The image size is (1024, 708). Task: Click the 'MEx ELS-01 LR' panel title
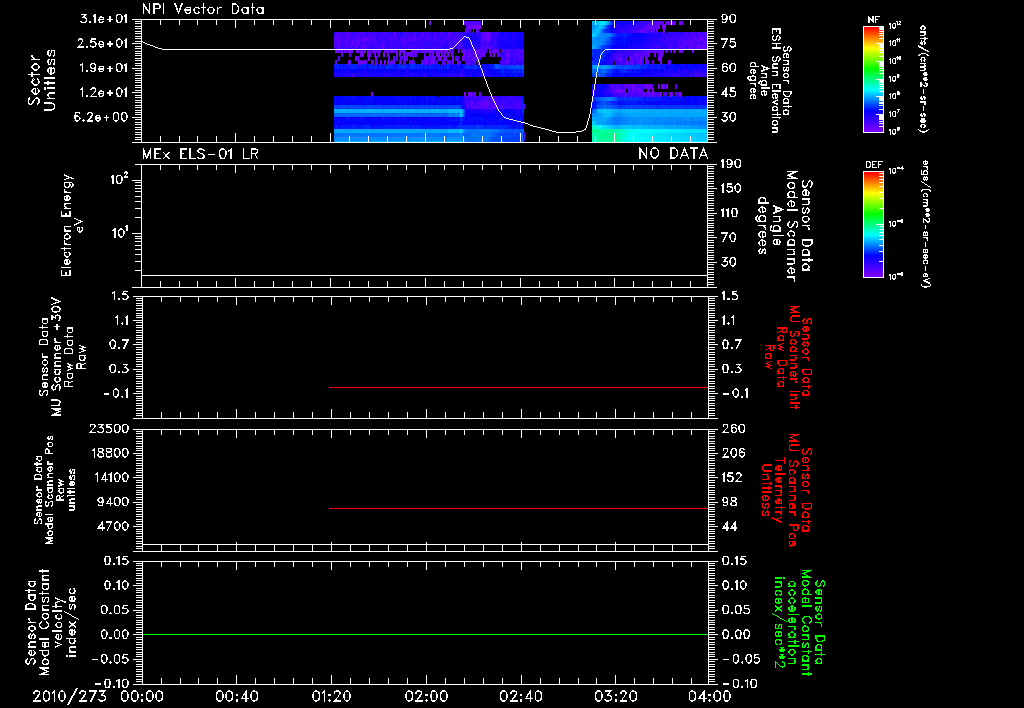tap(200, 154)
